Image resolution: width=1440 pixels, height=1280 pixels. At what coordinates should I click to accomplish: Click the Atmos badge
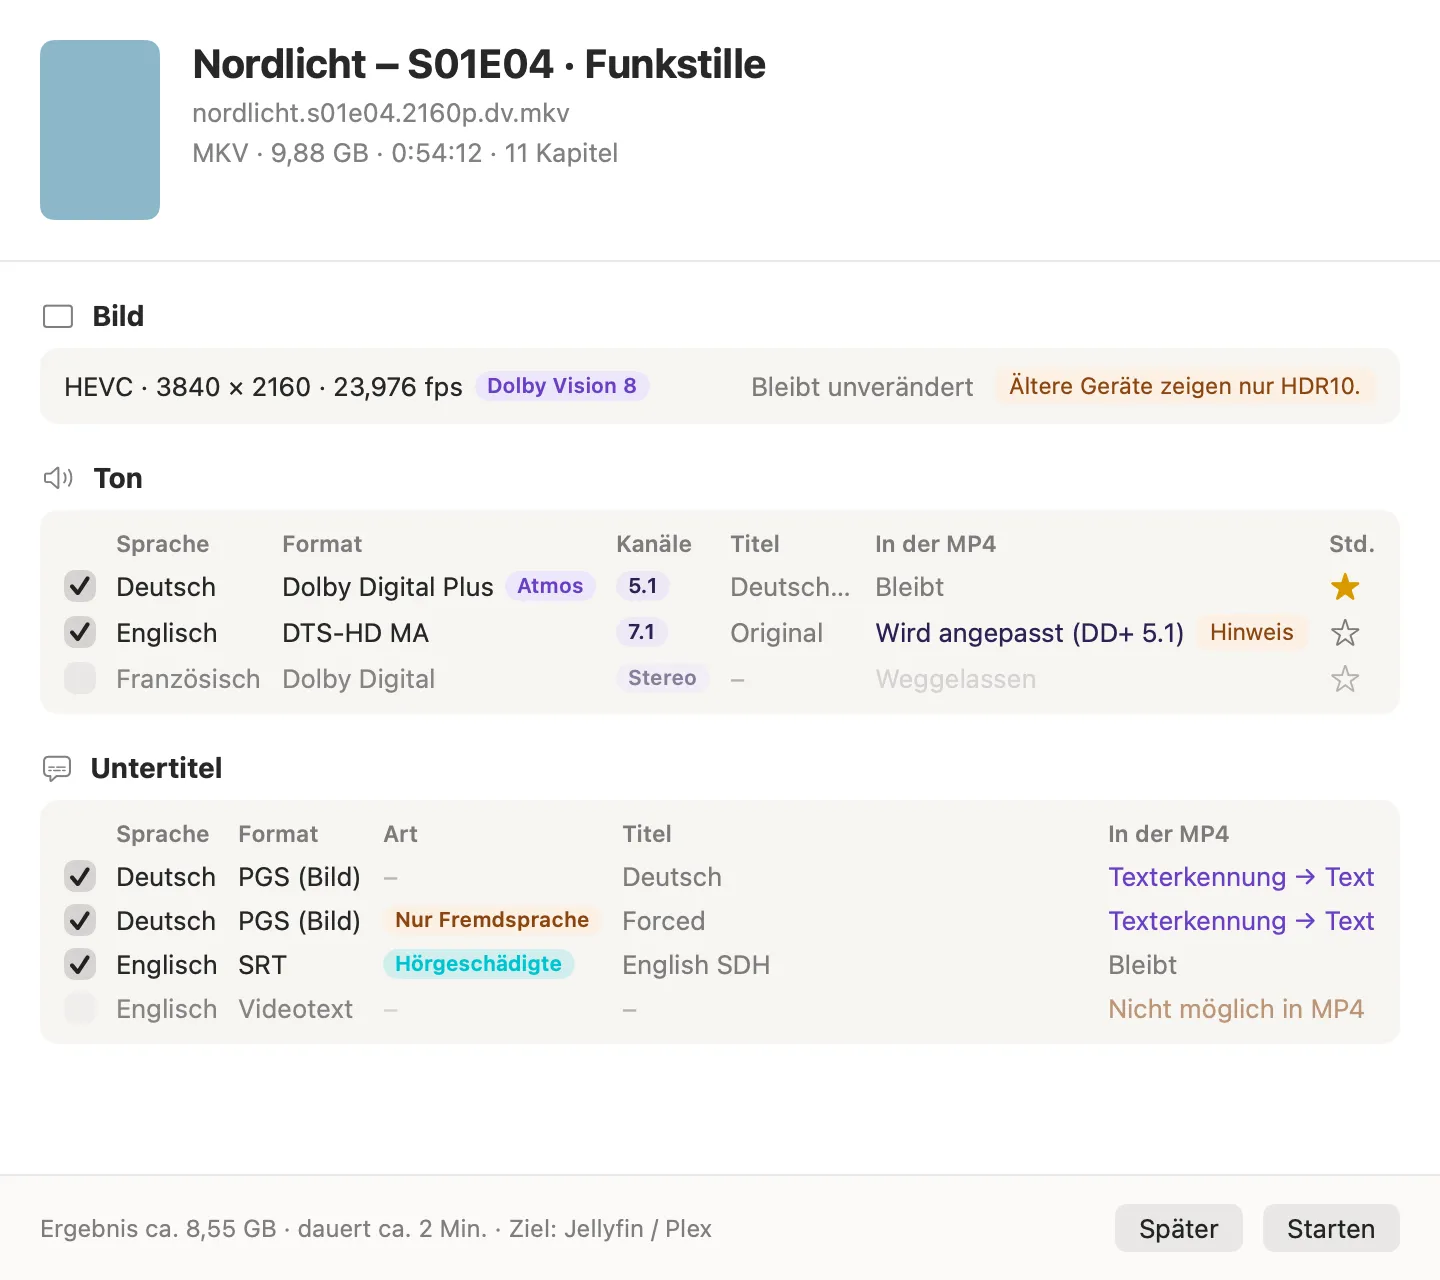click(x=550, y=586)
